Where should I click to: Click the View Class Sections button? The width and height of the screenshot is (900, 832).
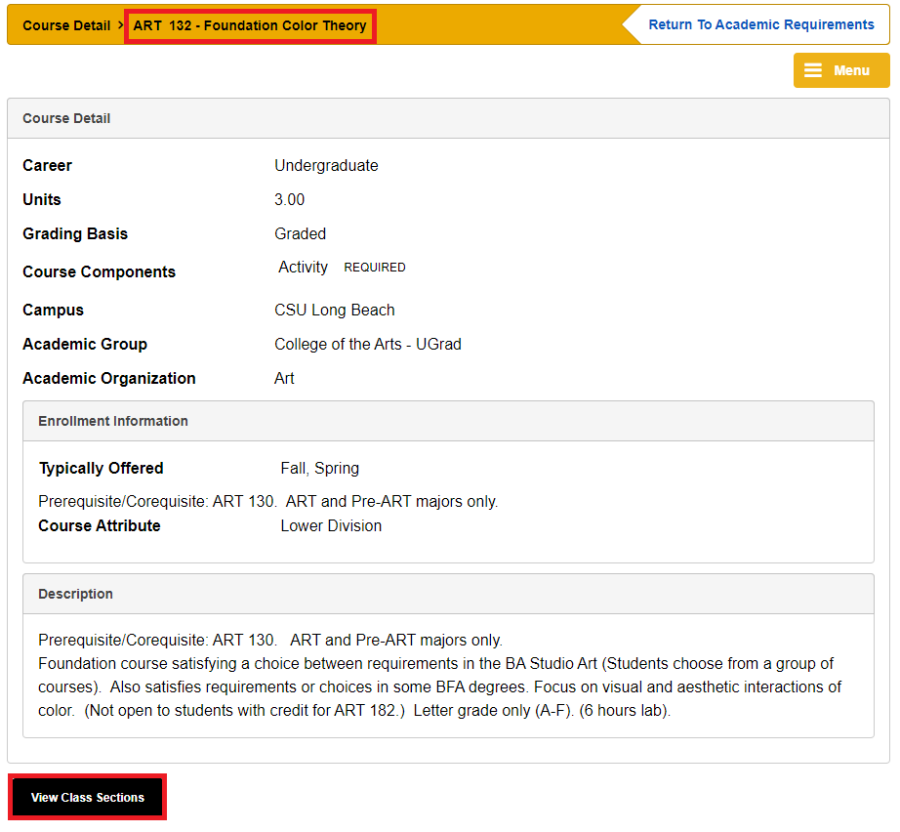coord(87,797)
